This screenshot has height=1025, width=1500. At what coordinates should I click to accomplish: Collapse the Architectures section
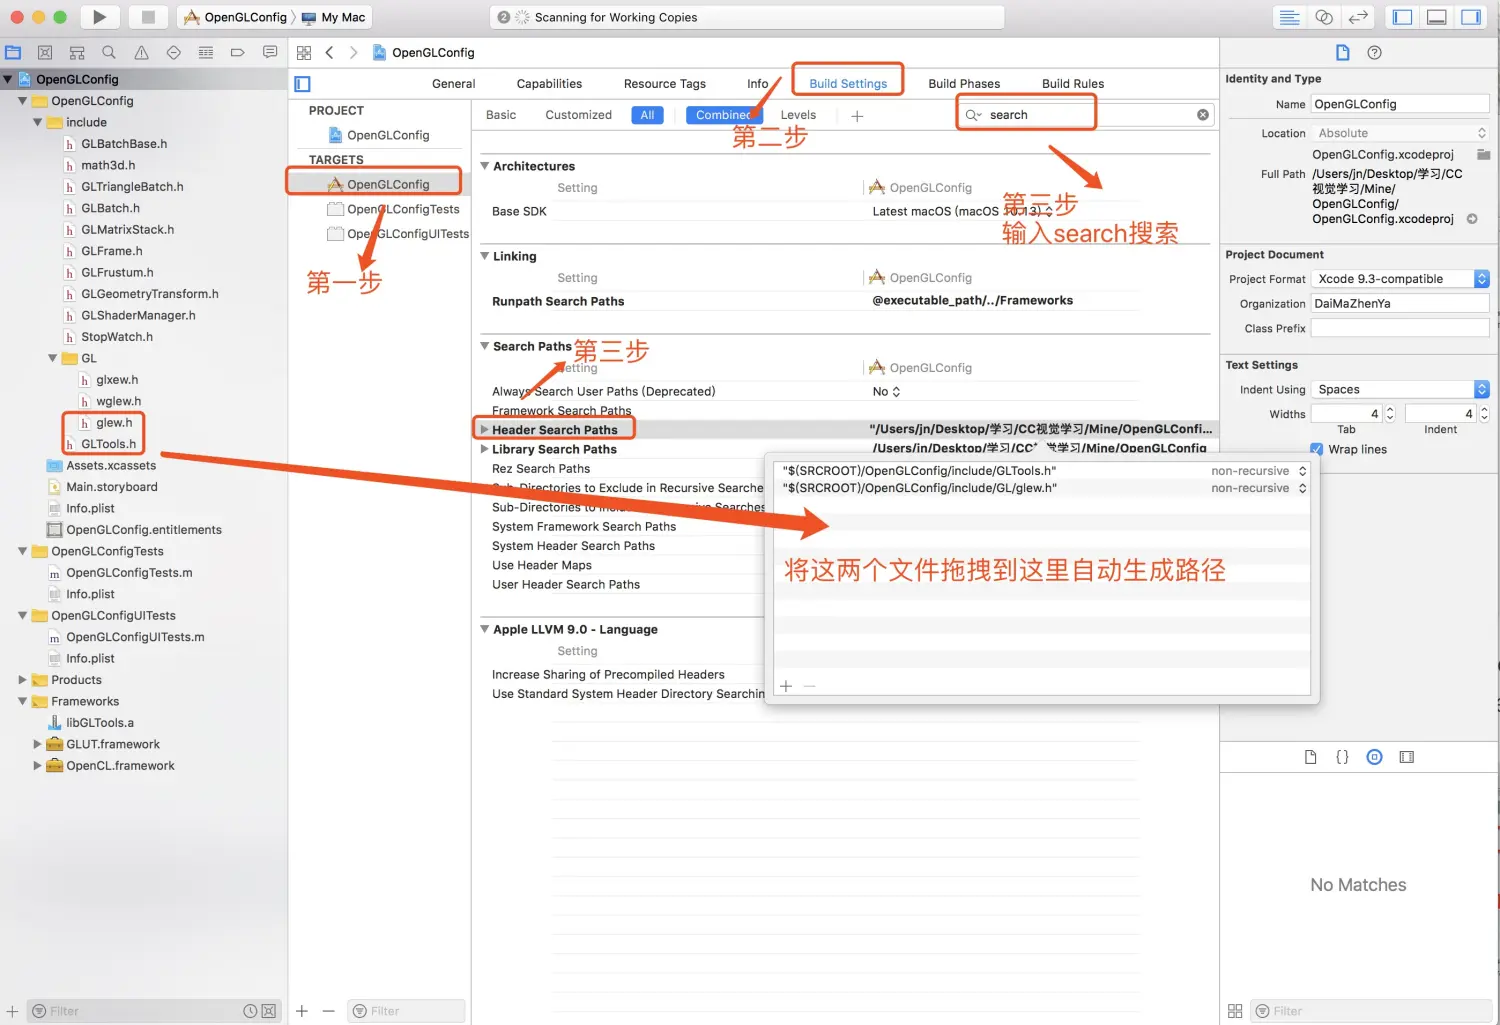coord(485,166)
